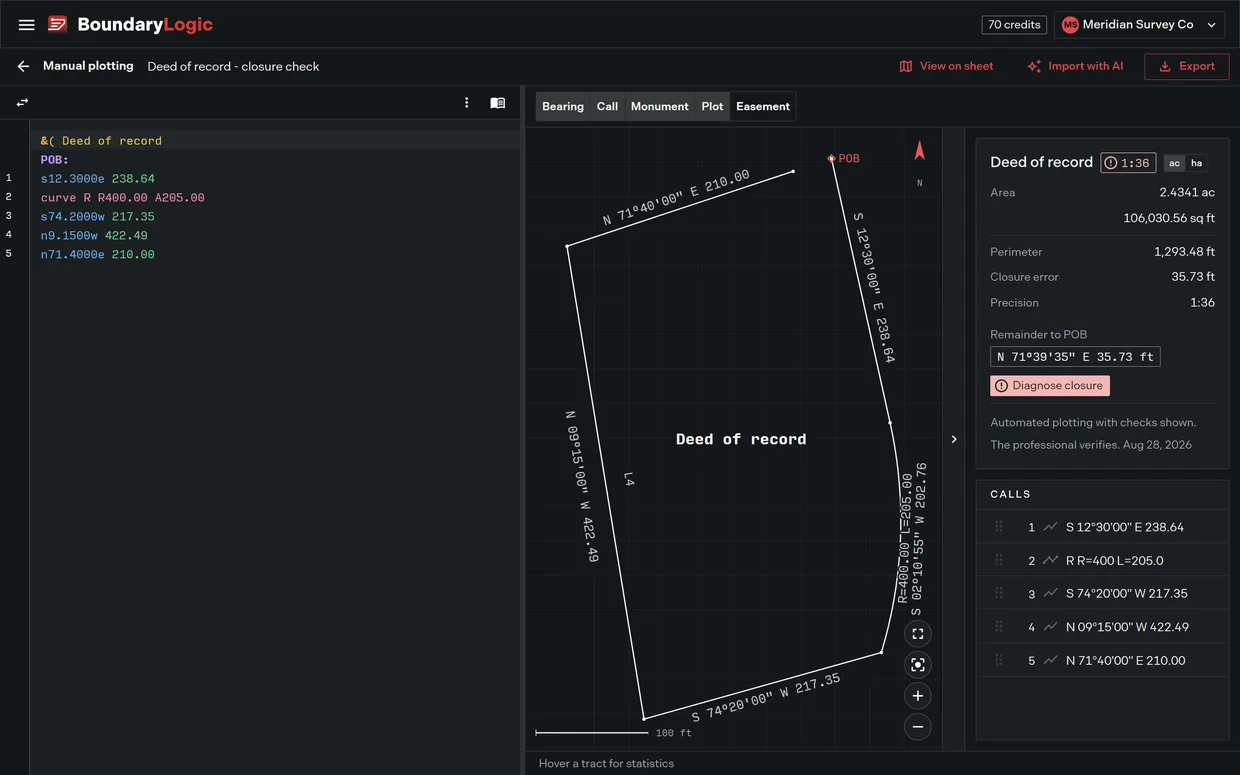Click the fit-to-screen map icon
This screenshot has height=775, width=1240.
[x=917, y=634]
